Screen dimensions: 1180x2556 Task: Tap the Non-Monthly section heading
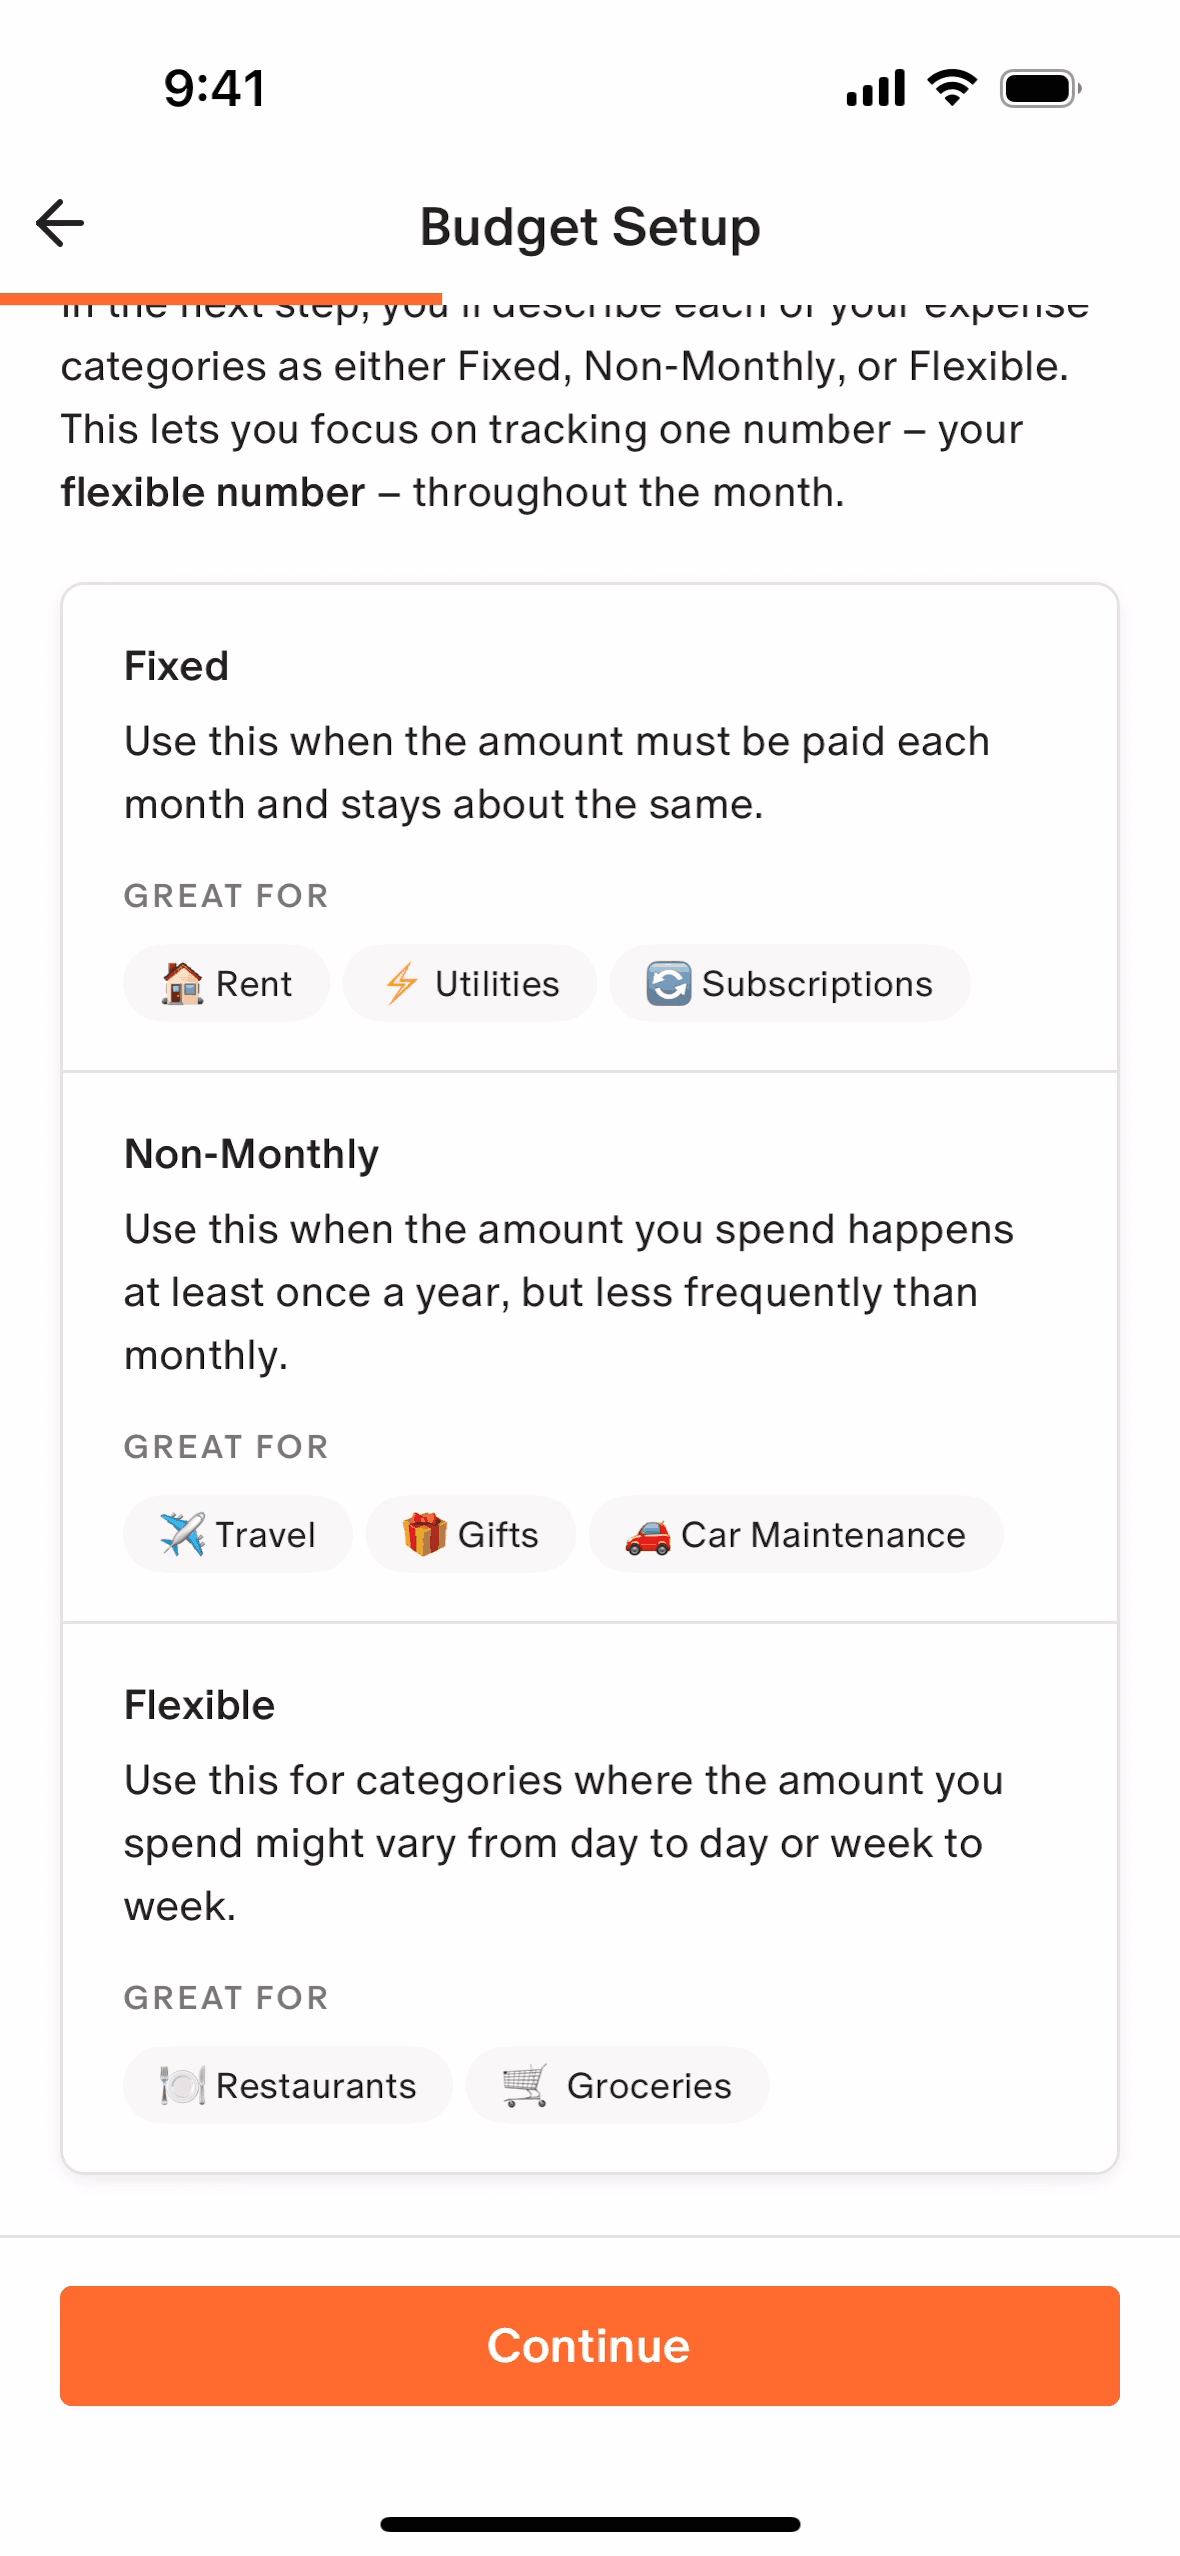(251, 1154)
